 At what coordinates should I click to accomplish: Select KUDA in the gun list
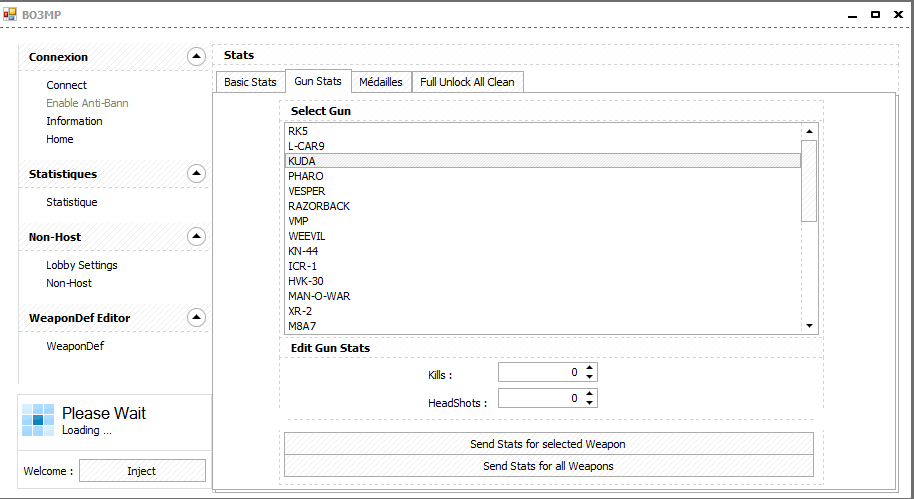click(x=543, y=161)
